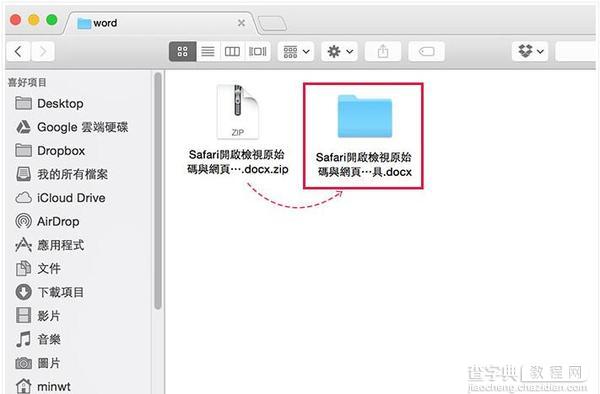Click the camera pictures icon
Screen dimensions: 600x394
(23, 363)
